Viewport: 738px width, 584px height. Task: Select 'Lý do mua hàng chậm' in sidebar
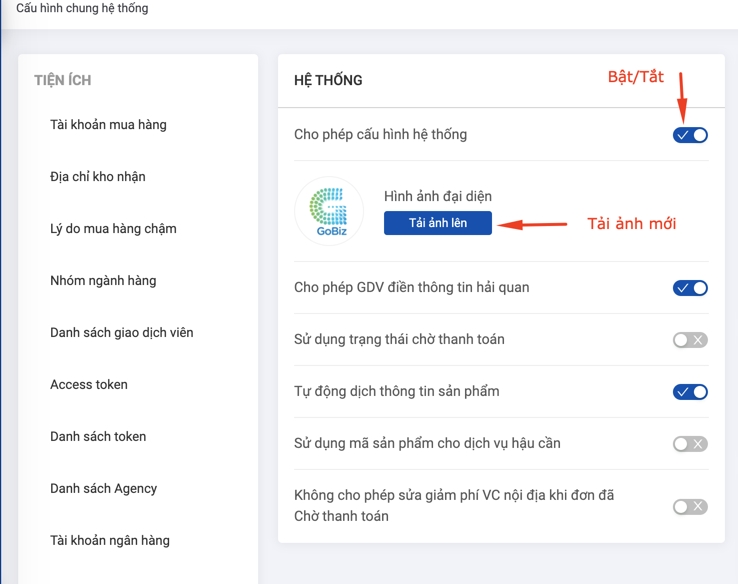(x=113, y=229)
